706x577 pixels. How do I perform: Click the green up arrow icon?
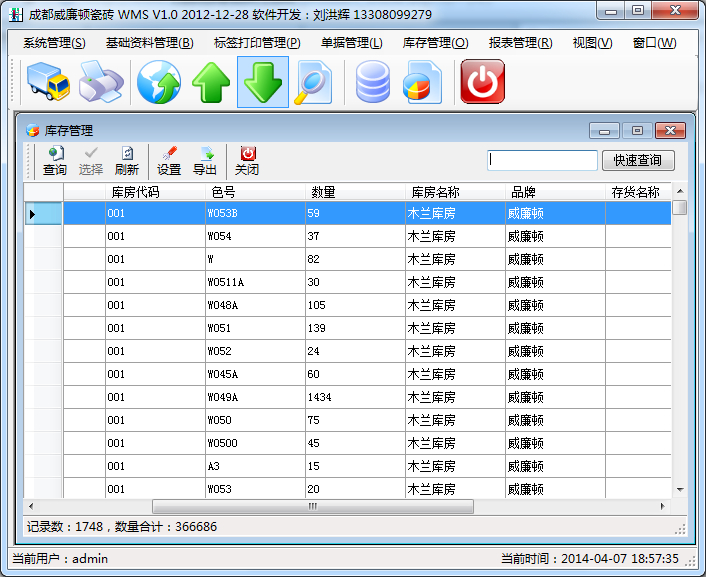point(211,82)
